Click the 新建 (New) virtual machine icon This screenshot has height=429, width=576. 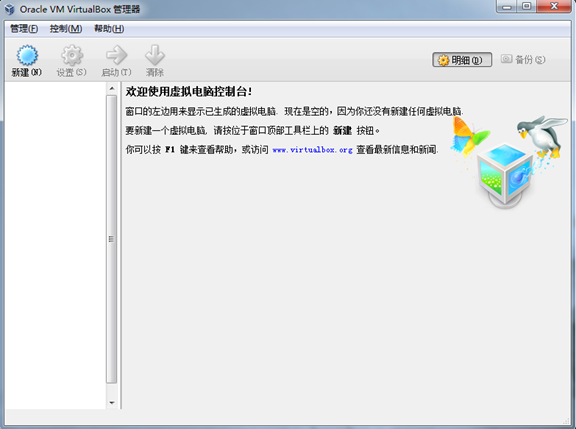click(x=27, y=55)
